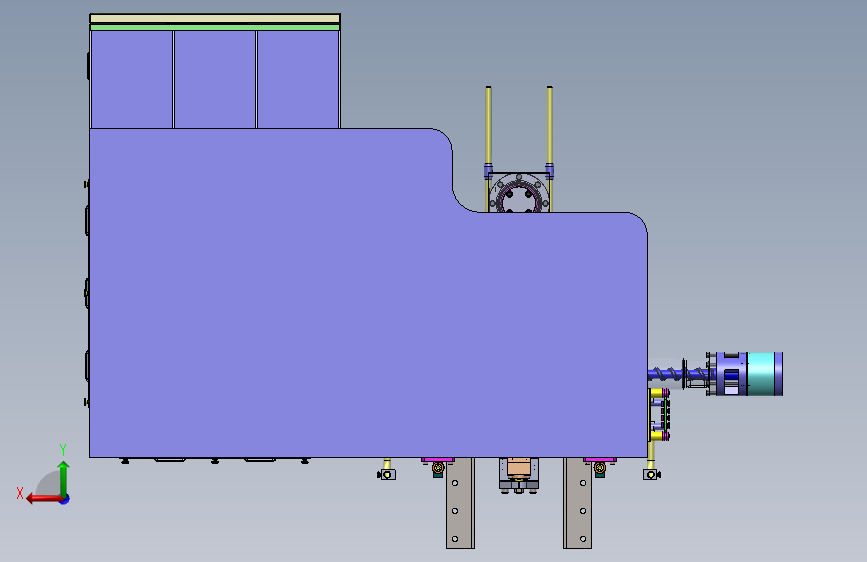The width and height of the screenshot is (867, 562).
Task: Select the right upper cabinet panel
Action: point(298,79)
